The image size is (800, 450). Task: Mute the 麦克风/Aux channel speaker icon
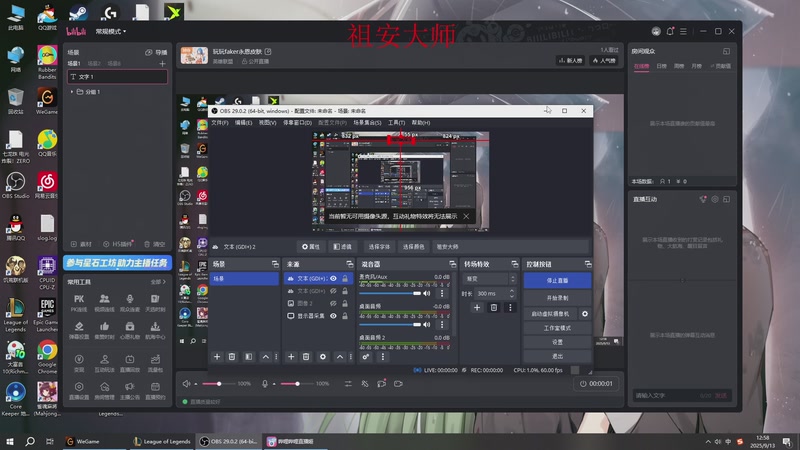(427, 293)
